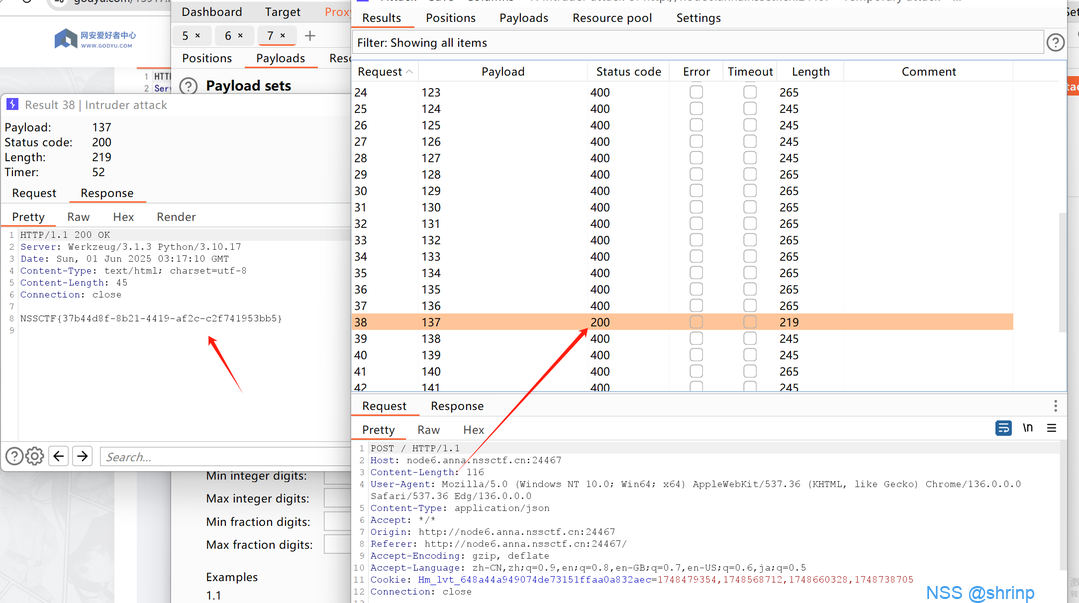Select result row with payload 140
1079x603 pixels.
coord(682,371)
